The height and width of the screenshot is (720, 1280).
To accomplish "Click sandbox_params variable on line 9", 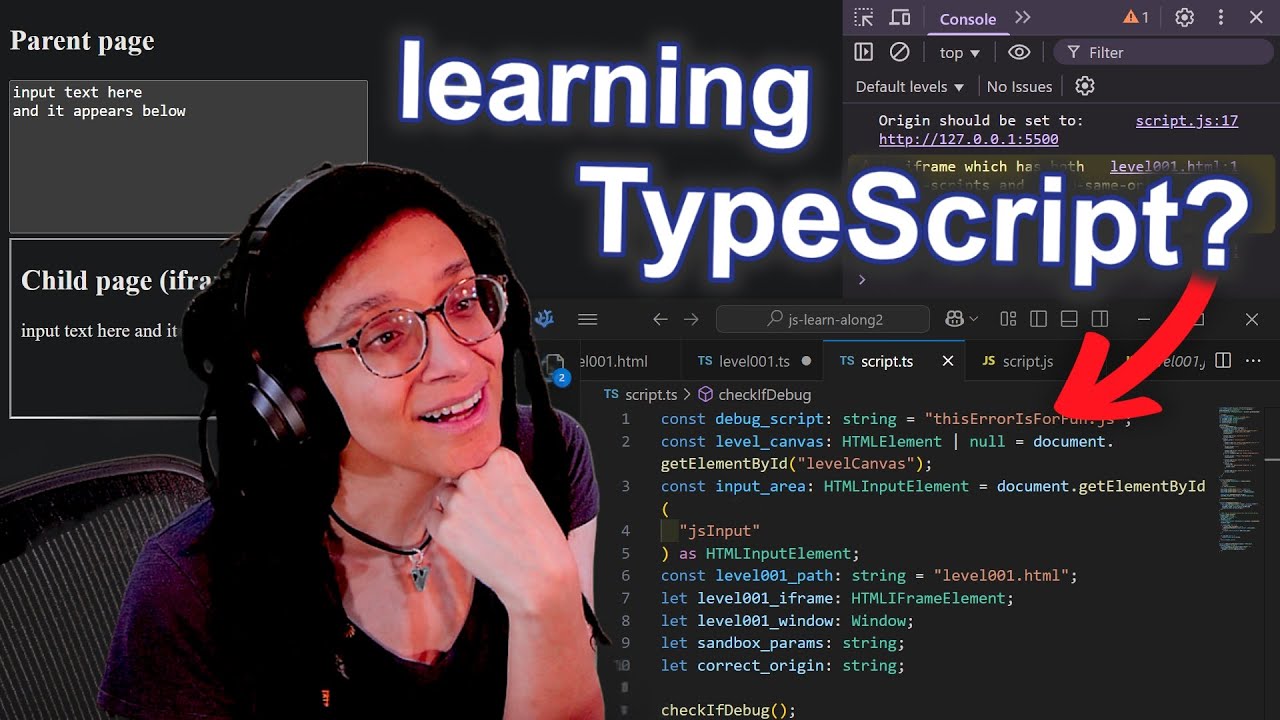I will pos(760,643).
